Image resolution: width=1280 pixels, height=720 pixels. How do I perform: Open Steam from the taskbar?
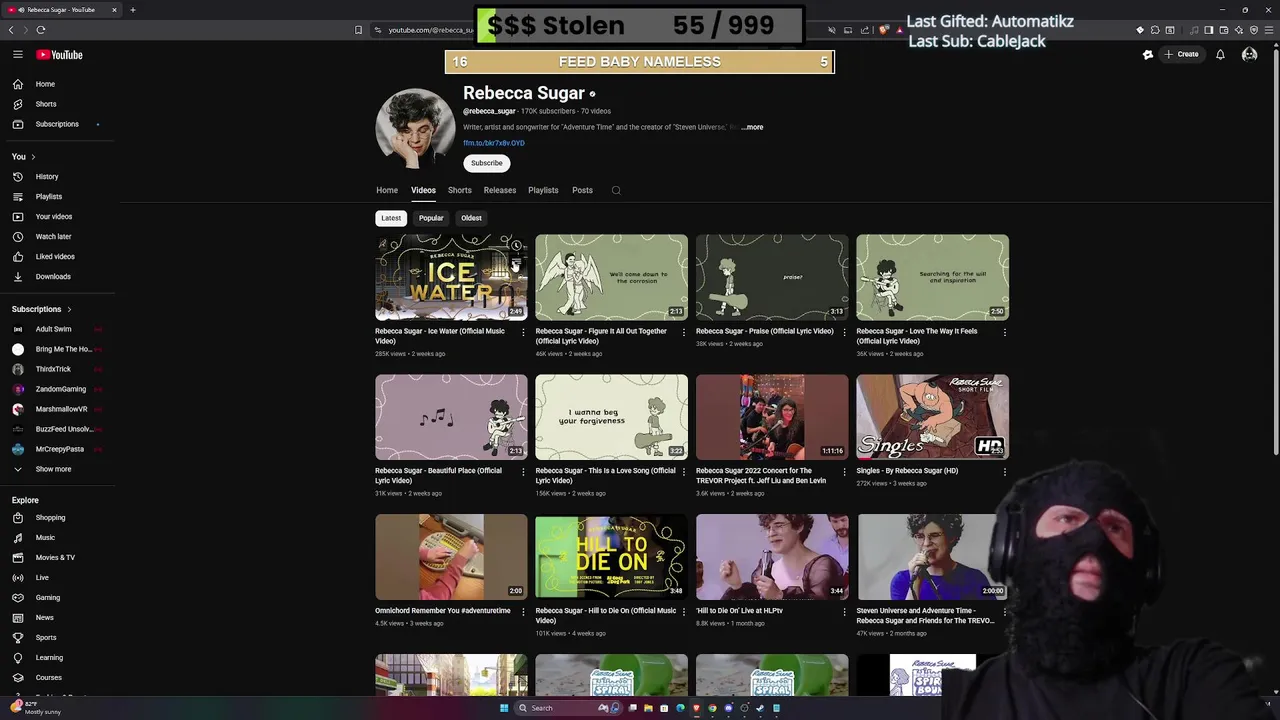point(760,708)
